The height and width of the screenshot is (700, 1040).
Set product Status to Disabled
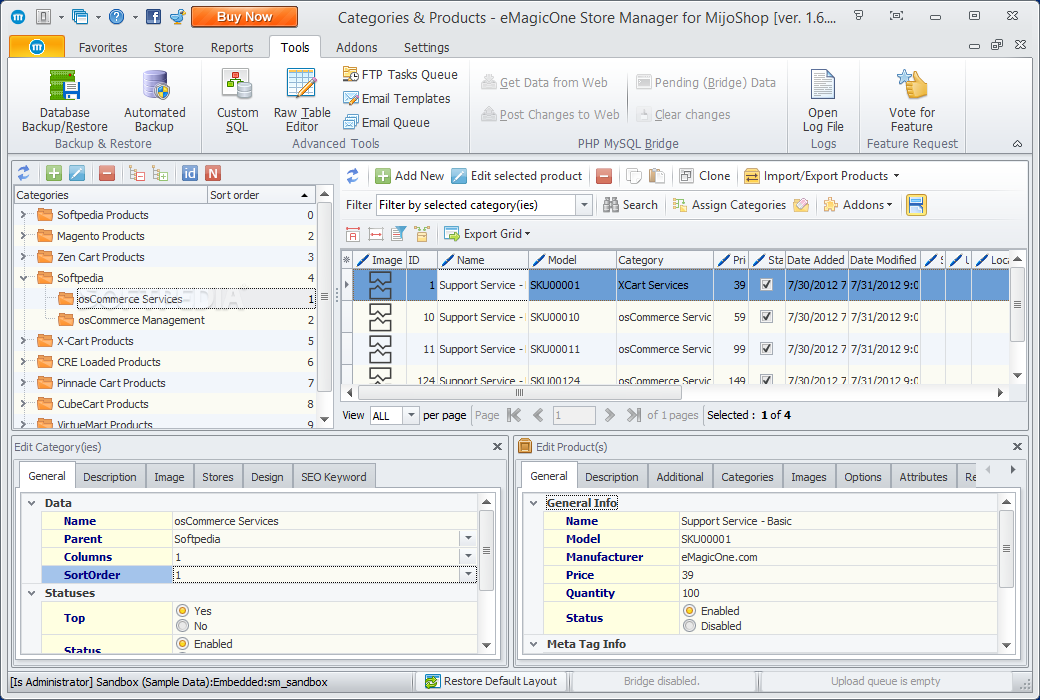click(x=690, y=626)
